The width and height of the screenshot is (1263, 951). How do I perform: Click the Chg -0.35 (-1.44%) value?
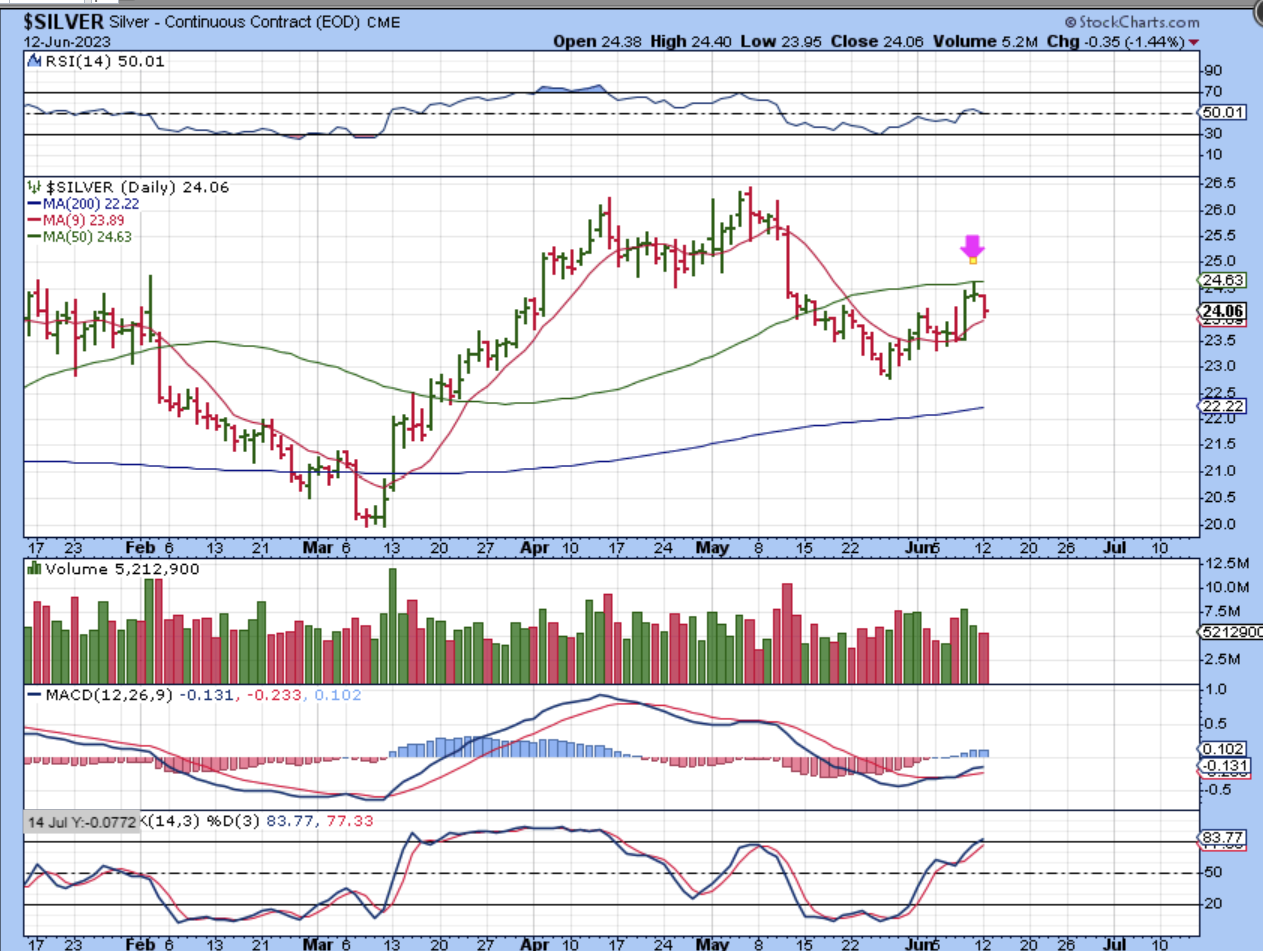(1114, 42)
